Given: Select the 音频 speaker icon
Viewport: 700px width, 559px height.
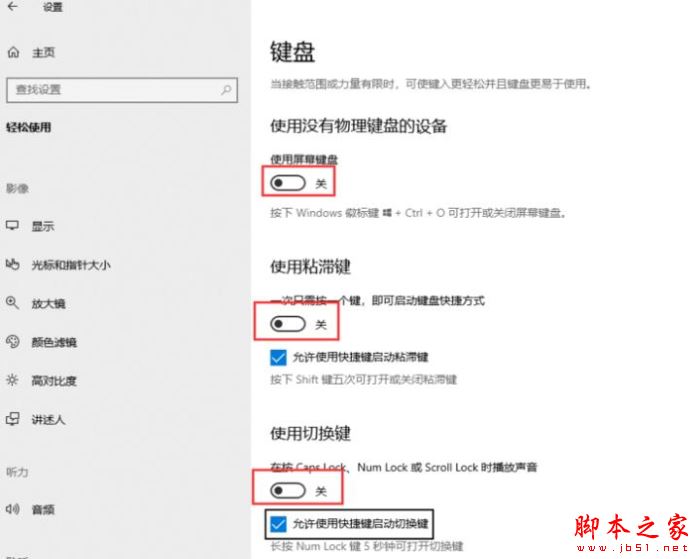Looking at the screenshot, I should pyautogui.click(x=12, y=509).
